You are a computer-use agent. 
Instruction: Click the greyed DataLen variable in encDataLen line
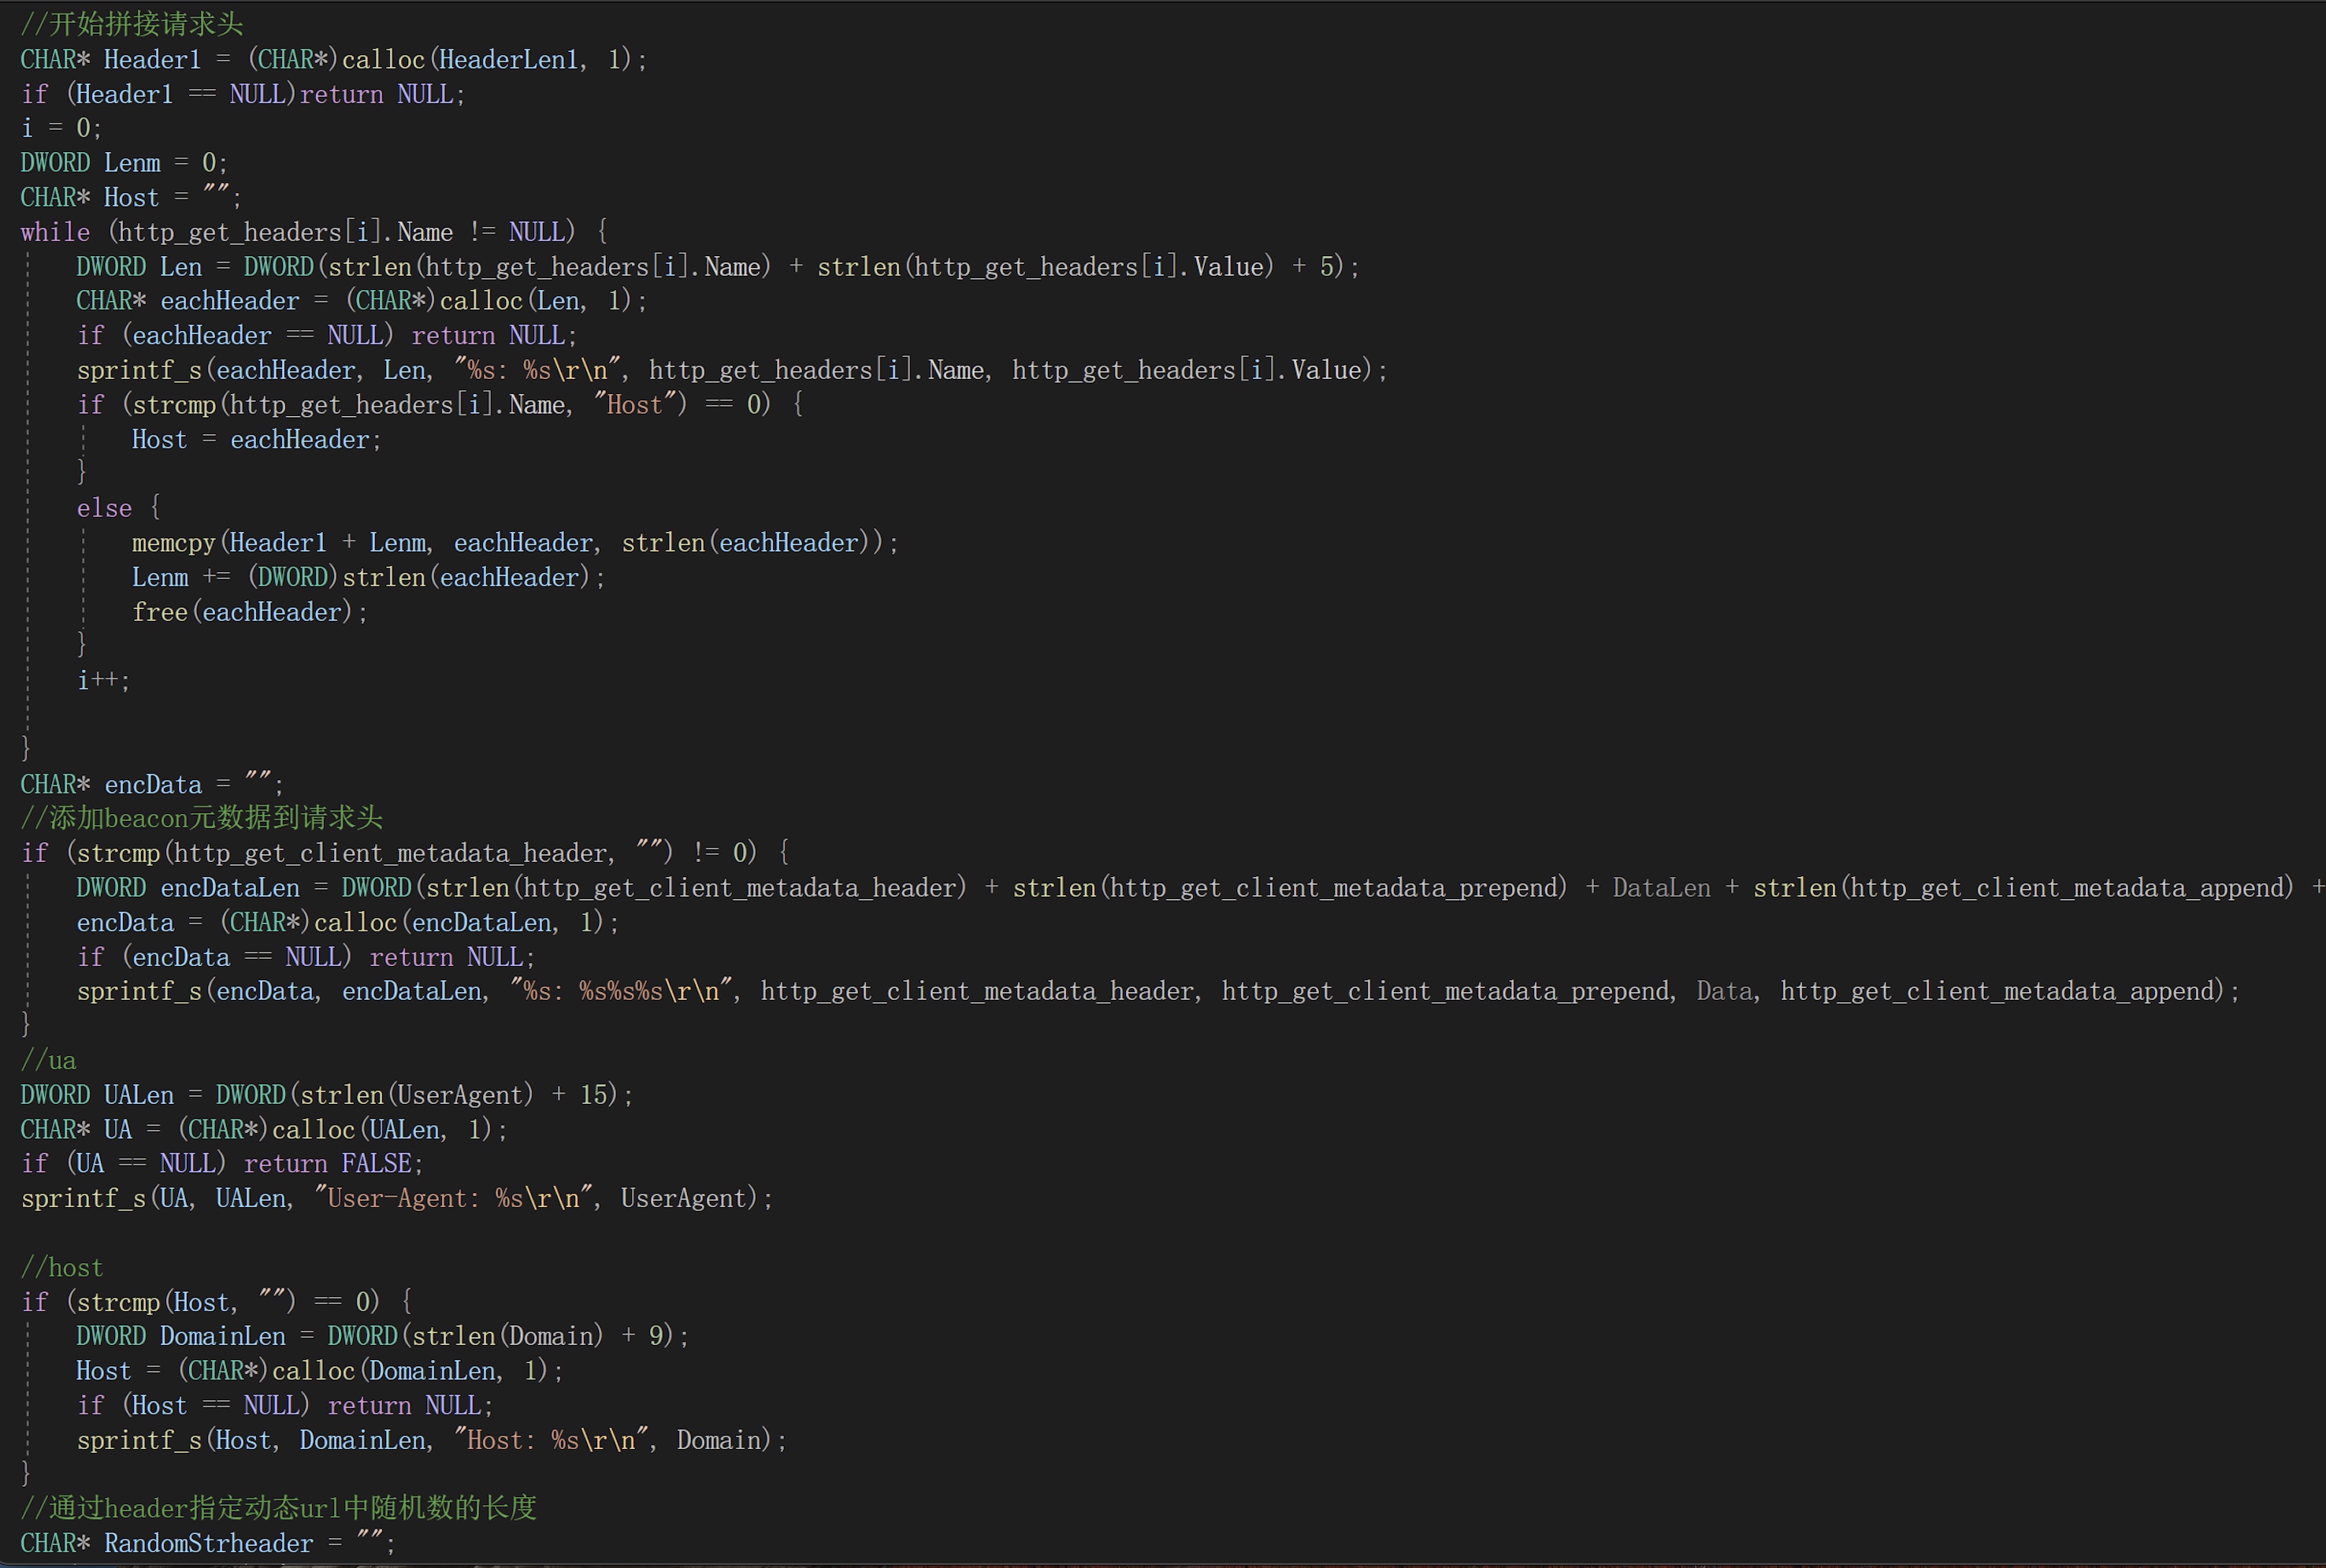point(1660,888)
